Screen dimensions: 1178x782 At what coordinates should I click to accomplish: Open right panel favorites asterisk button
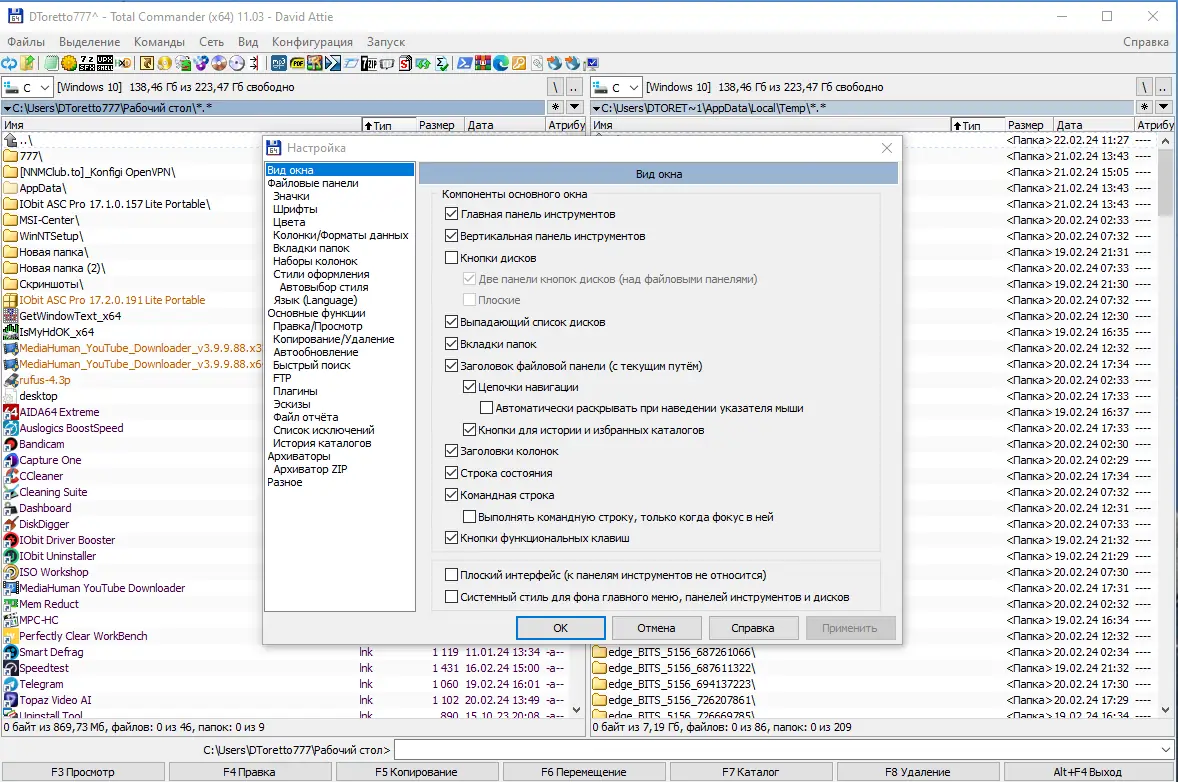tap(1144, 107)
